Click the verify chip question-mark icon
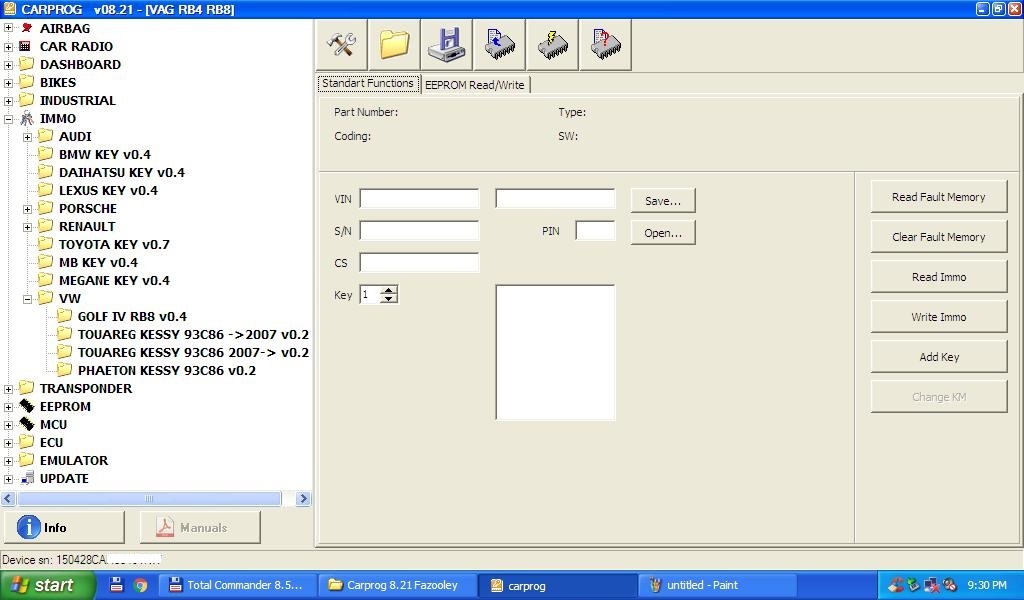Viewport: 1024px width, 600px height. click(605, 44)
